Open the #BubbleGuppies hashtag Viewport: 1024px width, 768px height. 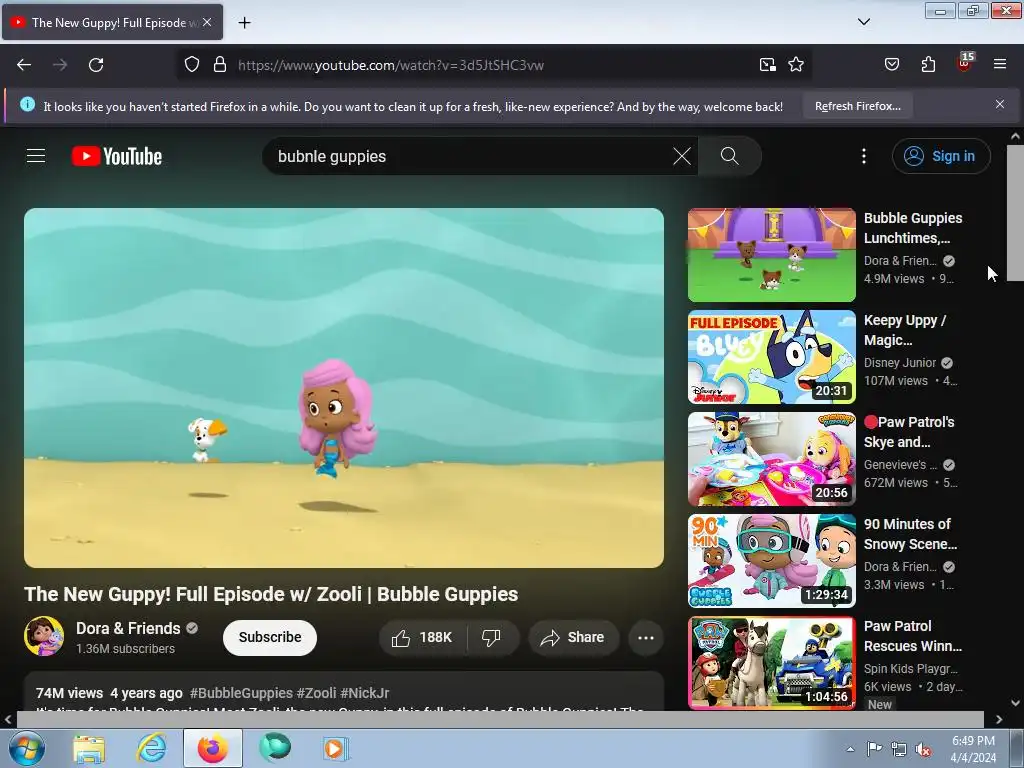coord(241,693)
